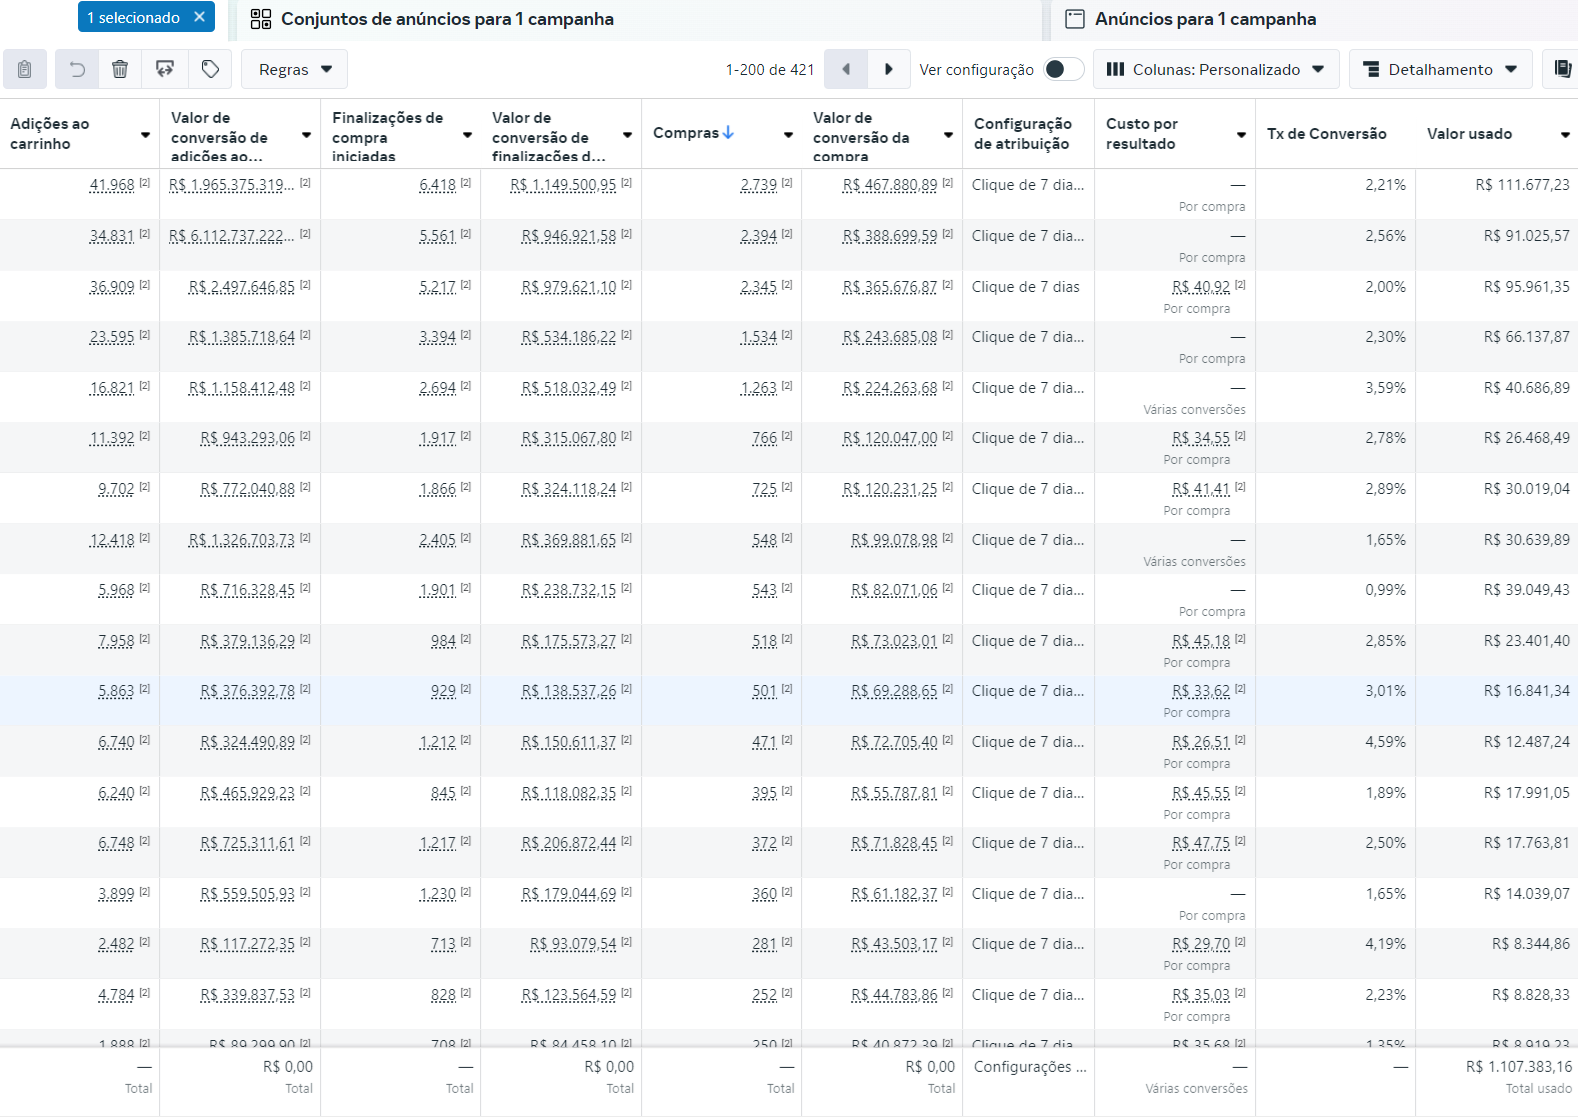The height and width of the screenshot is (1120, 1578).
Task: Expand Custo por resultado column menu
Action: pos(1241,135)
